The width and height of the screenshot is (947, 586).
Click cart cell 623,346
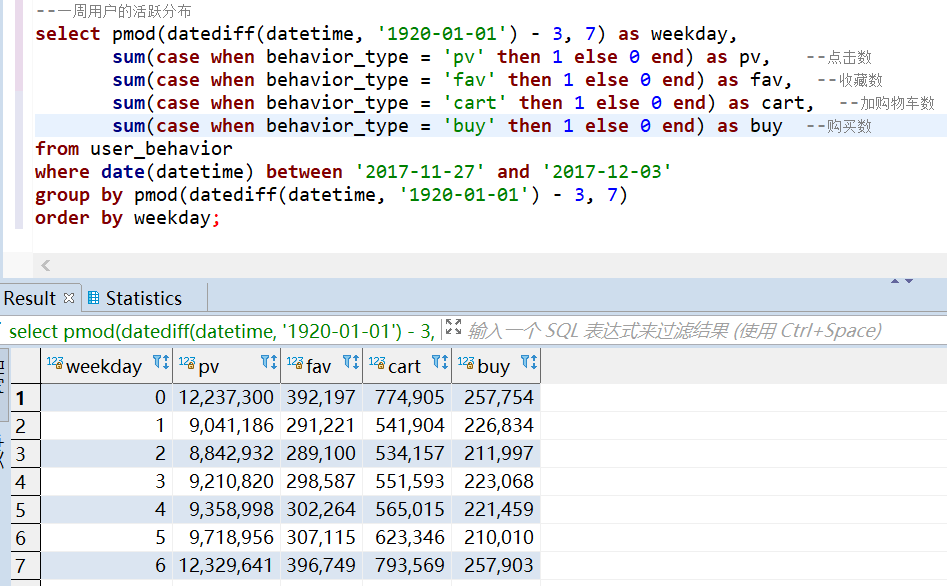408,537
